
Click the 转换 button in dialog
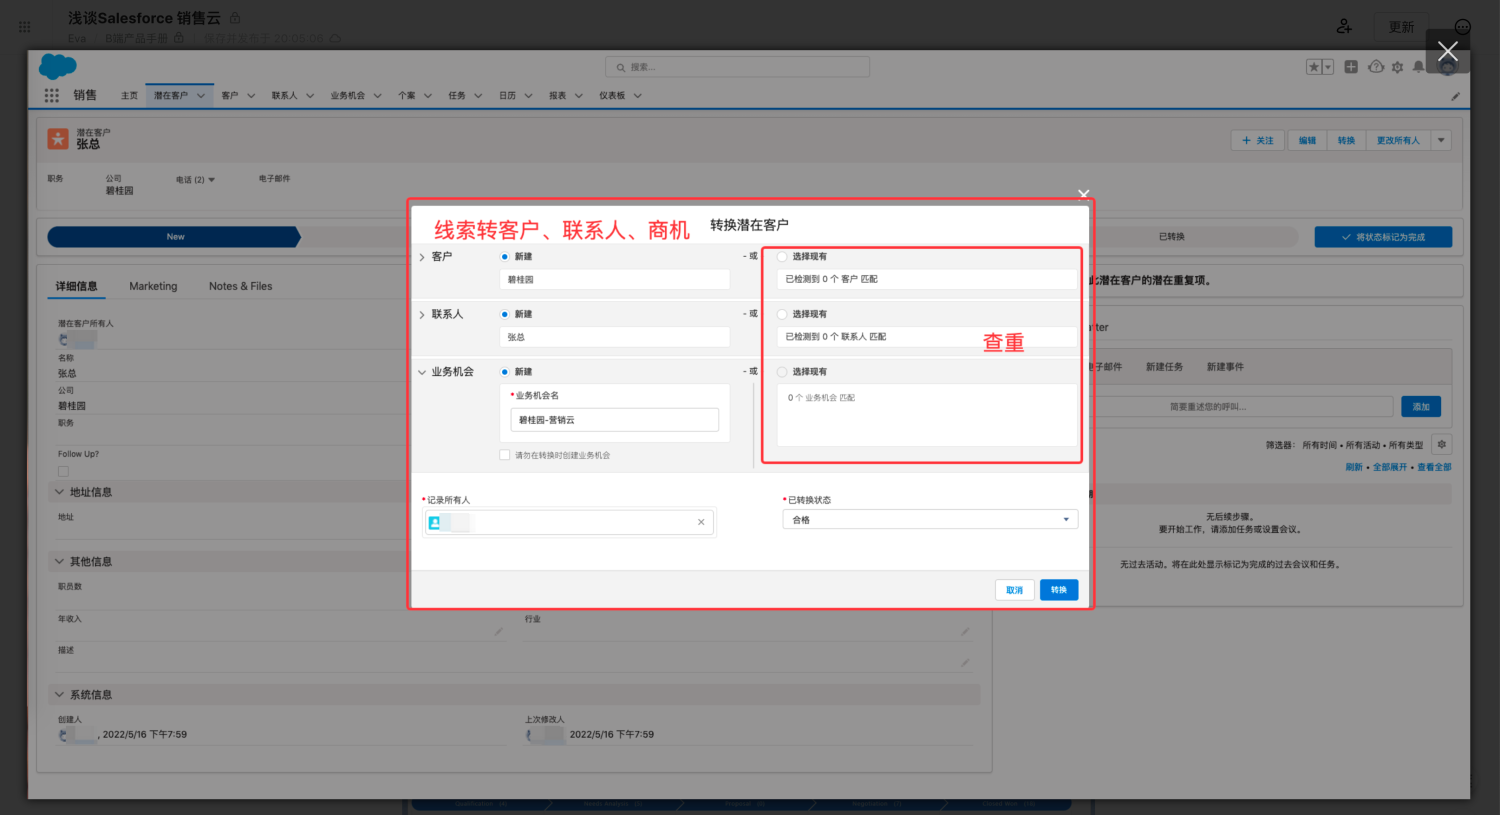(1059, 590)
